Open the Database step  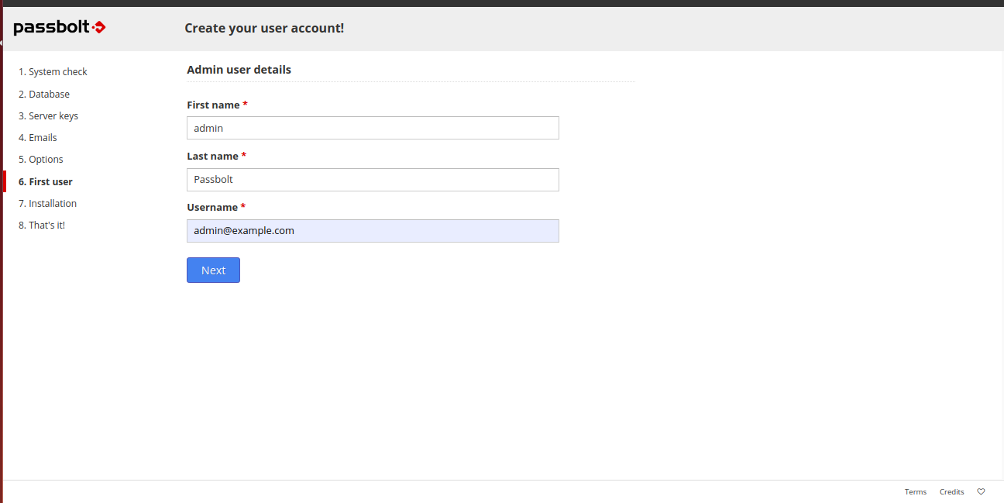click(44, 94)
